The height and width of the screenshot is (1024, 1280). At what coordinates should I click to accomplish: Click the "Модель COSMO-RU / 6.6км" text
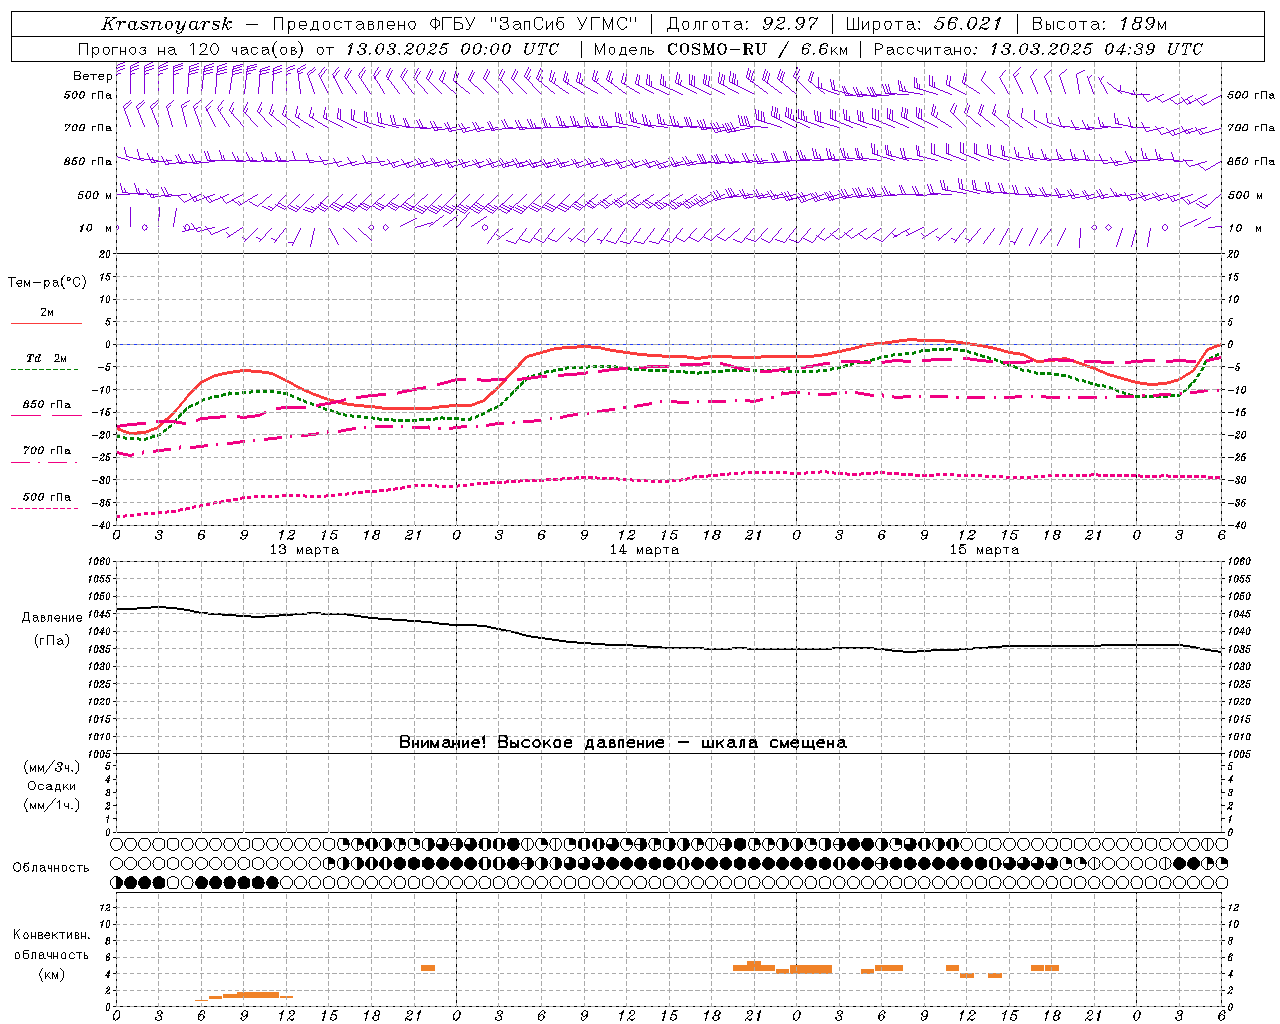click(x=721, y=49)
